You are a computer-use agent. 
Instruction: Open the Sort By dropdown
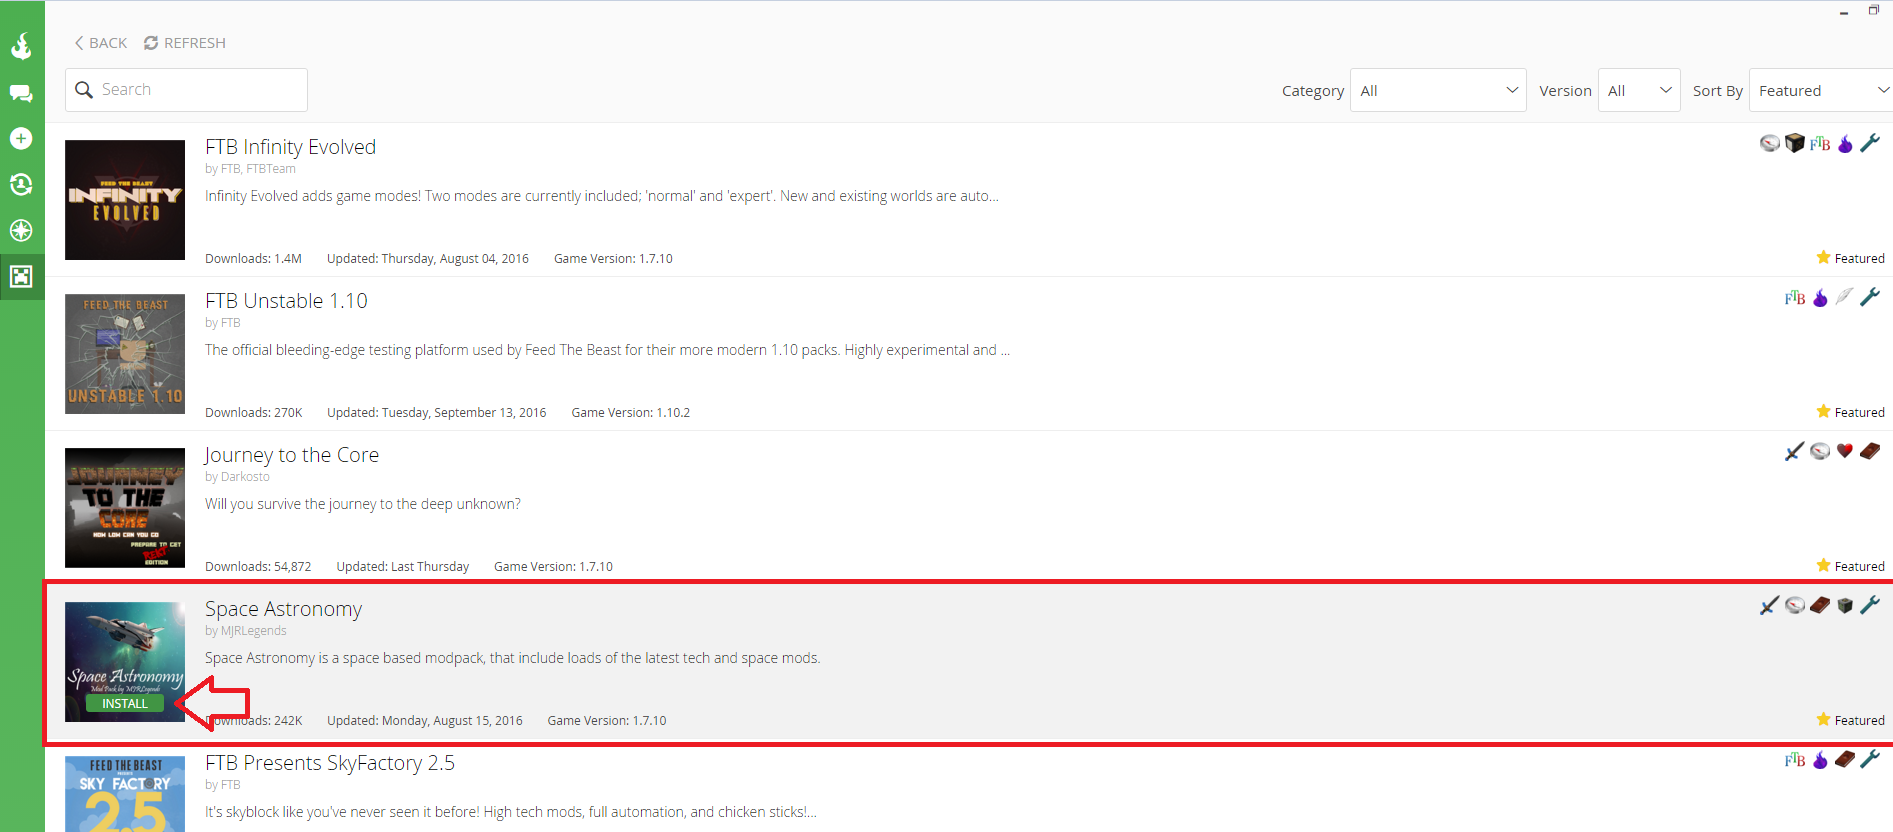(x=1821, y=90)
